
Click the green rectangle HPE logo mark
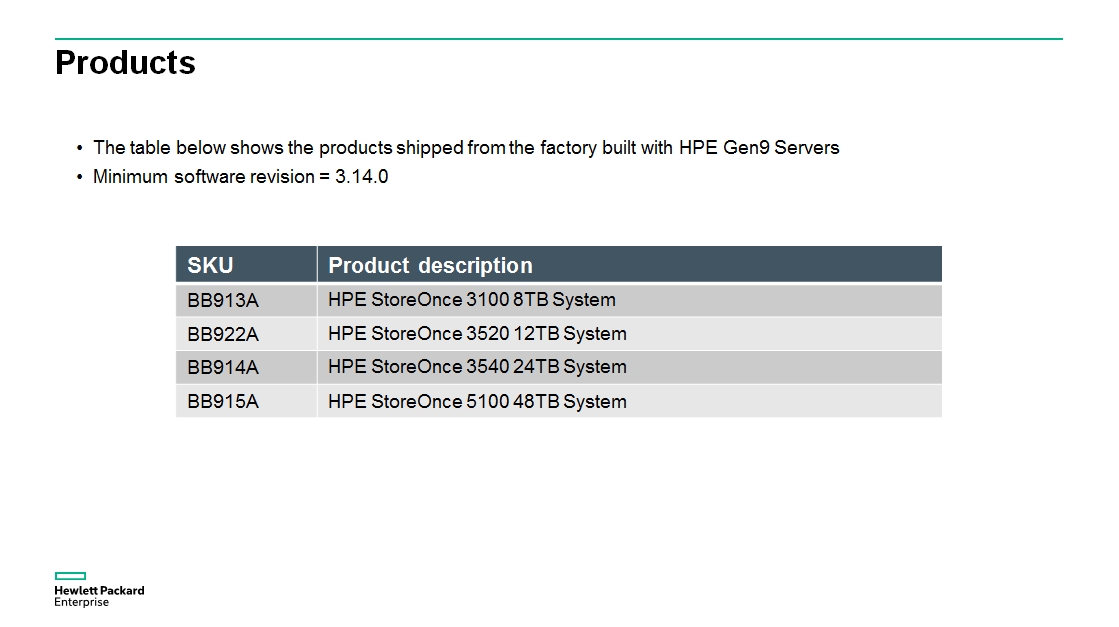[x=70, y=576]
